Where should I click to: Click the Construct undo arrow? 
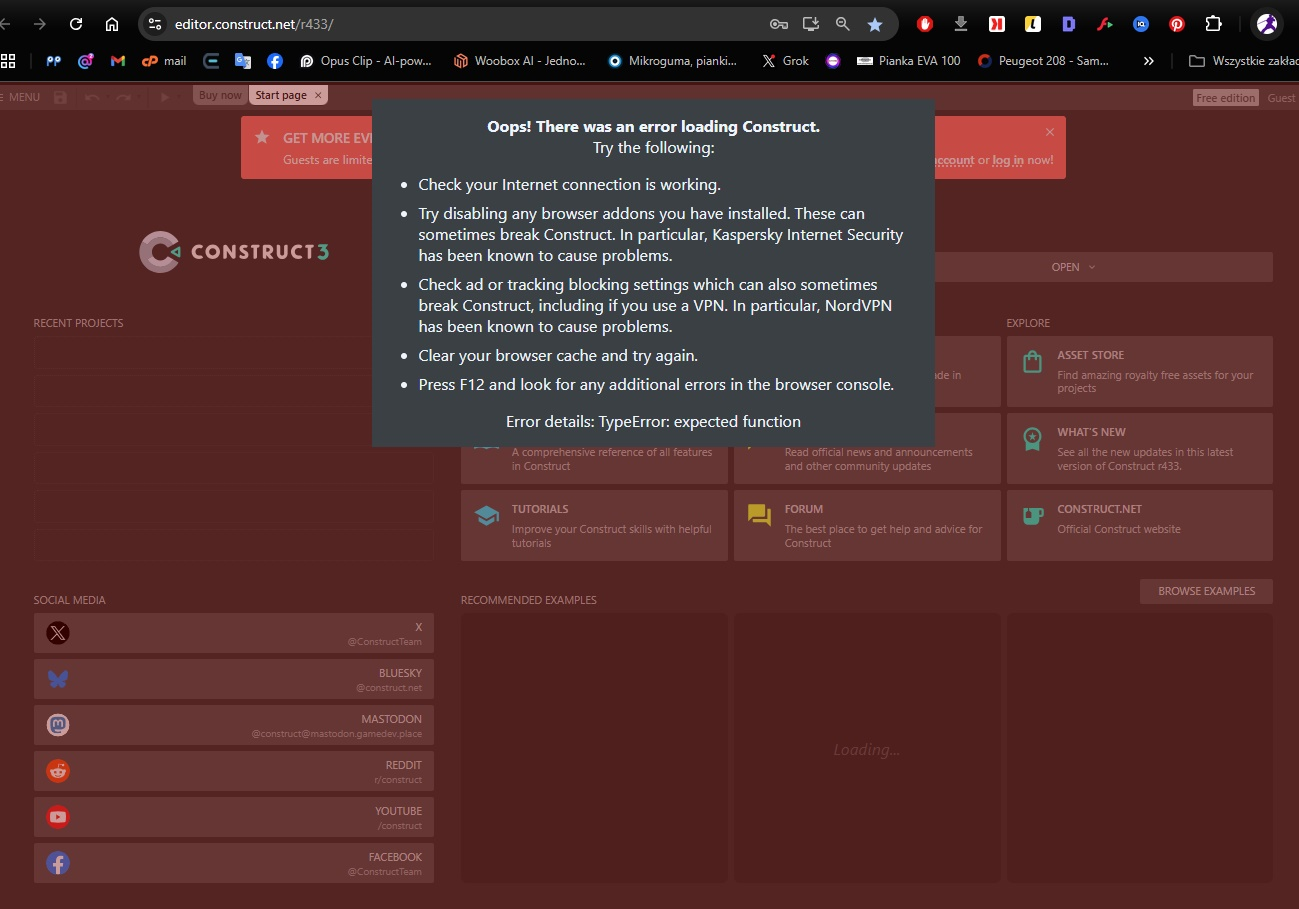[92, 97]
